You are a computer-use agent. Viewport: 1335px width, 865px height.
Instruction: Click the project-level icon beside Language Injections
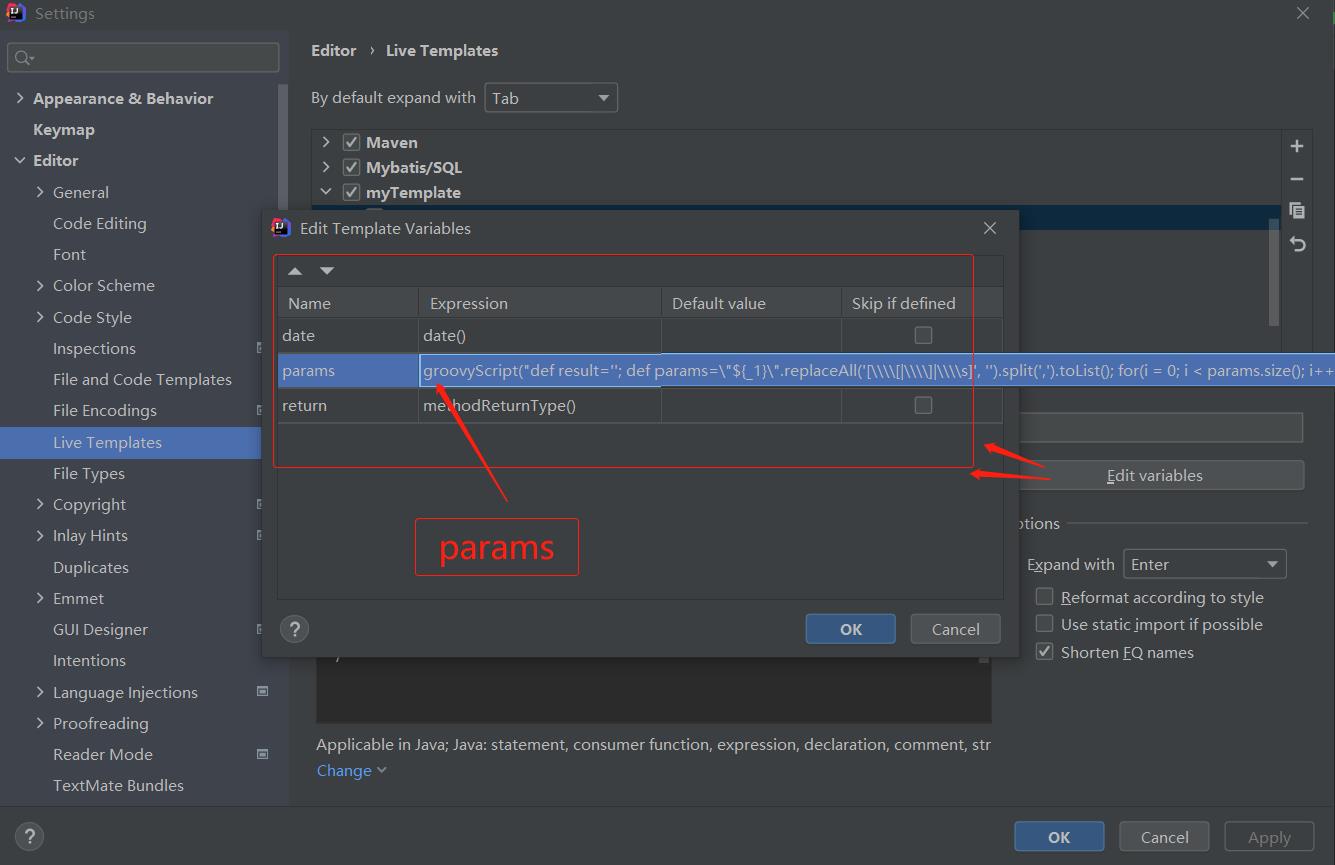[263, 691]
